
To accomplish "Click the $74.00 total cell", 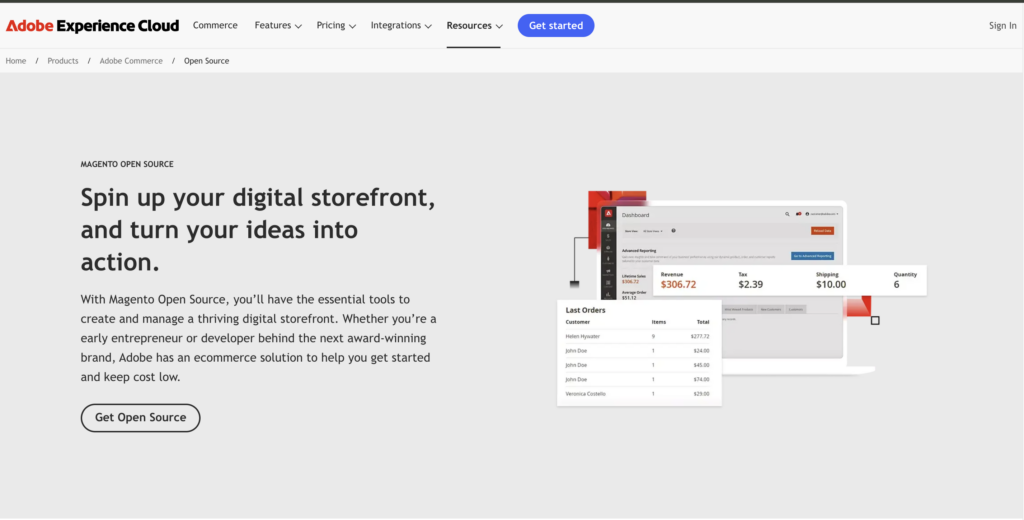I will coord(701,380).
